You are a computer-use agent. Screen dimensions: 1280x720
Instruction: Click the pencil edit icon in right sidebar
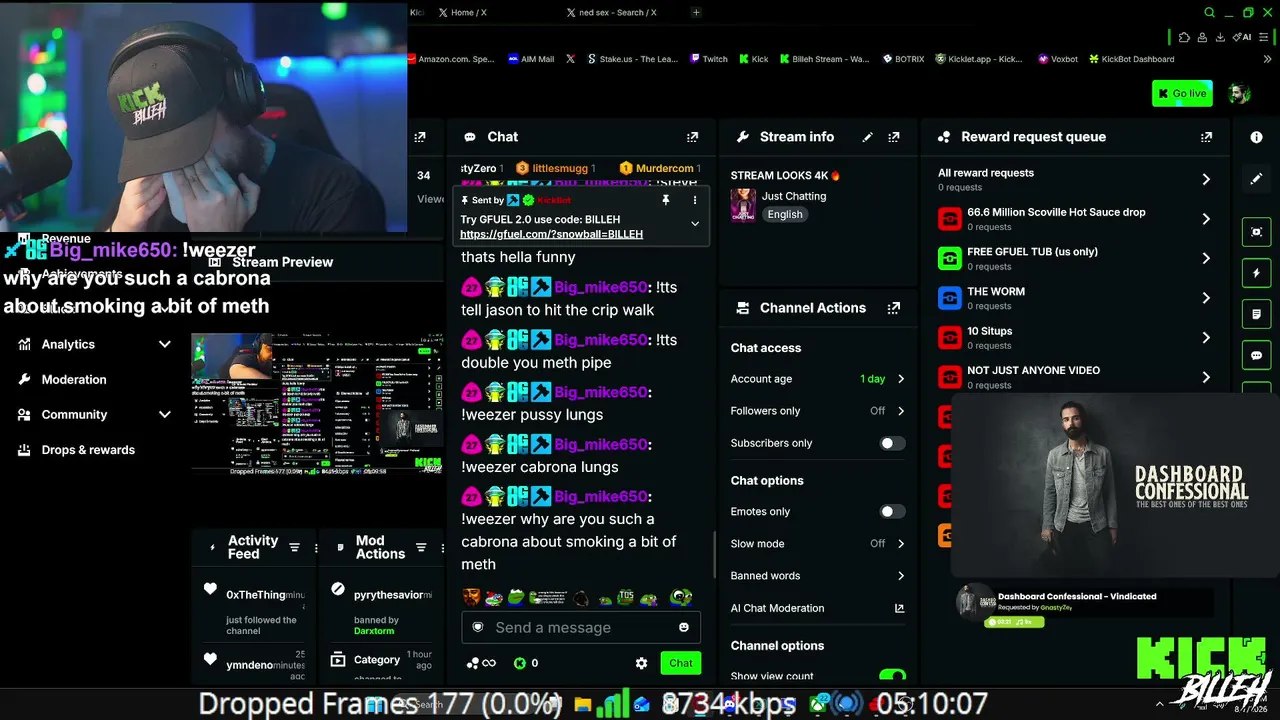[1257, 179]
